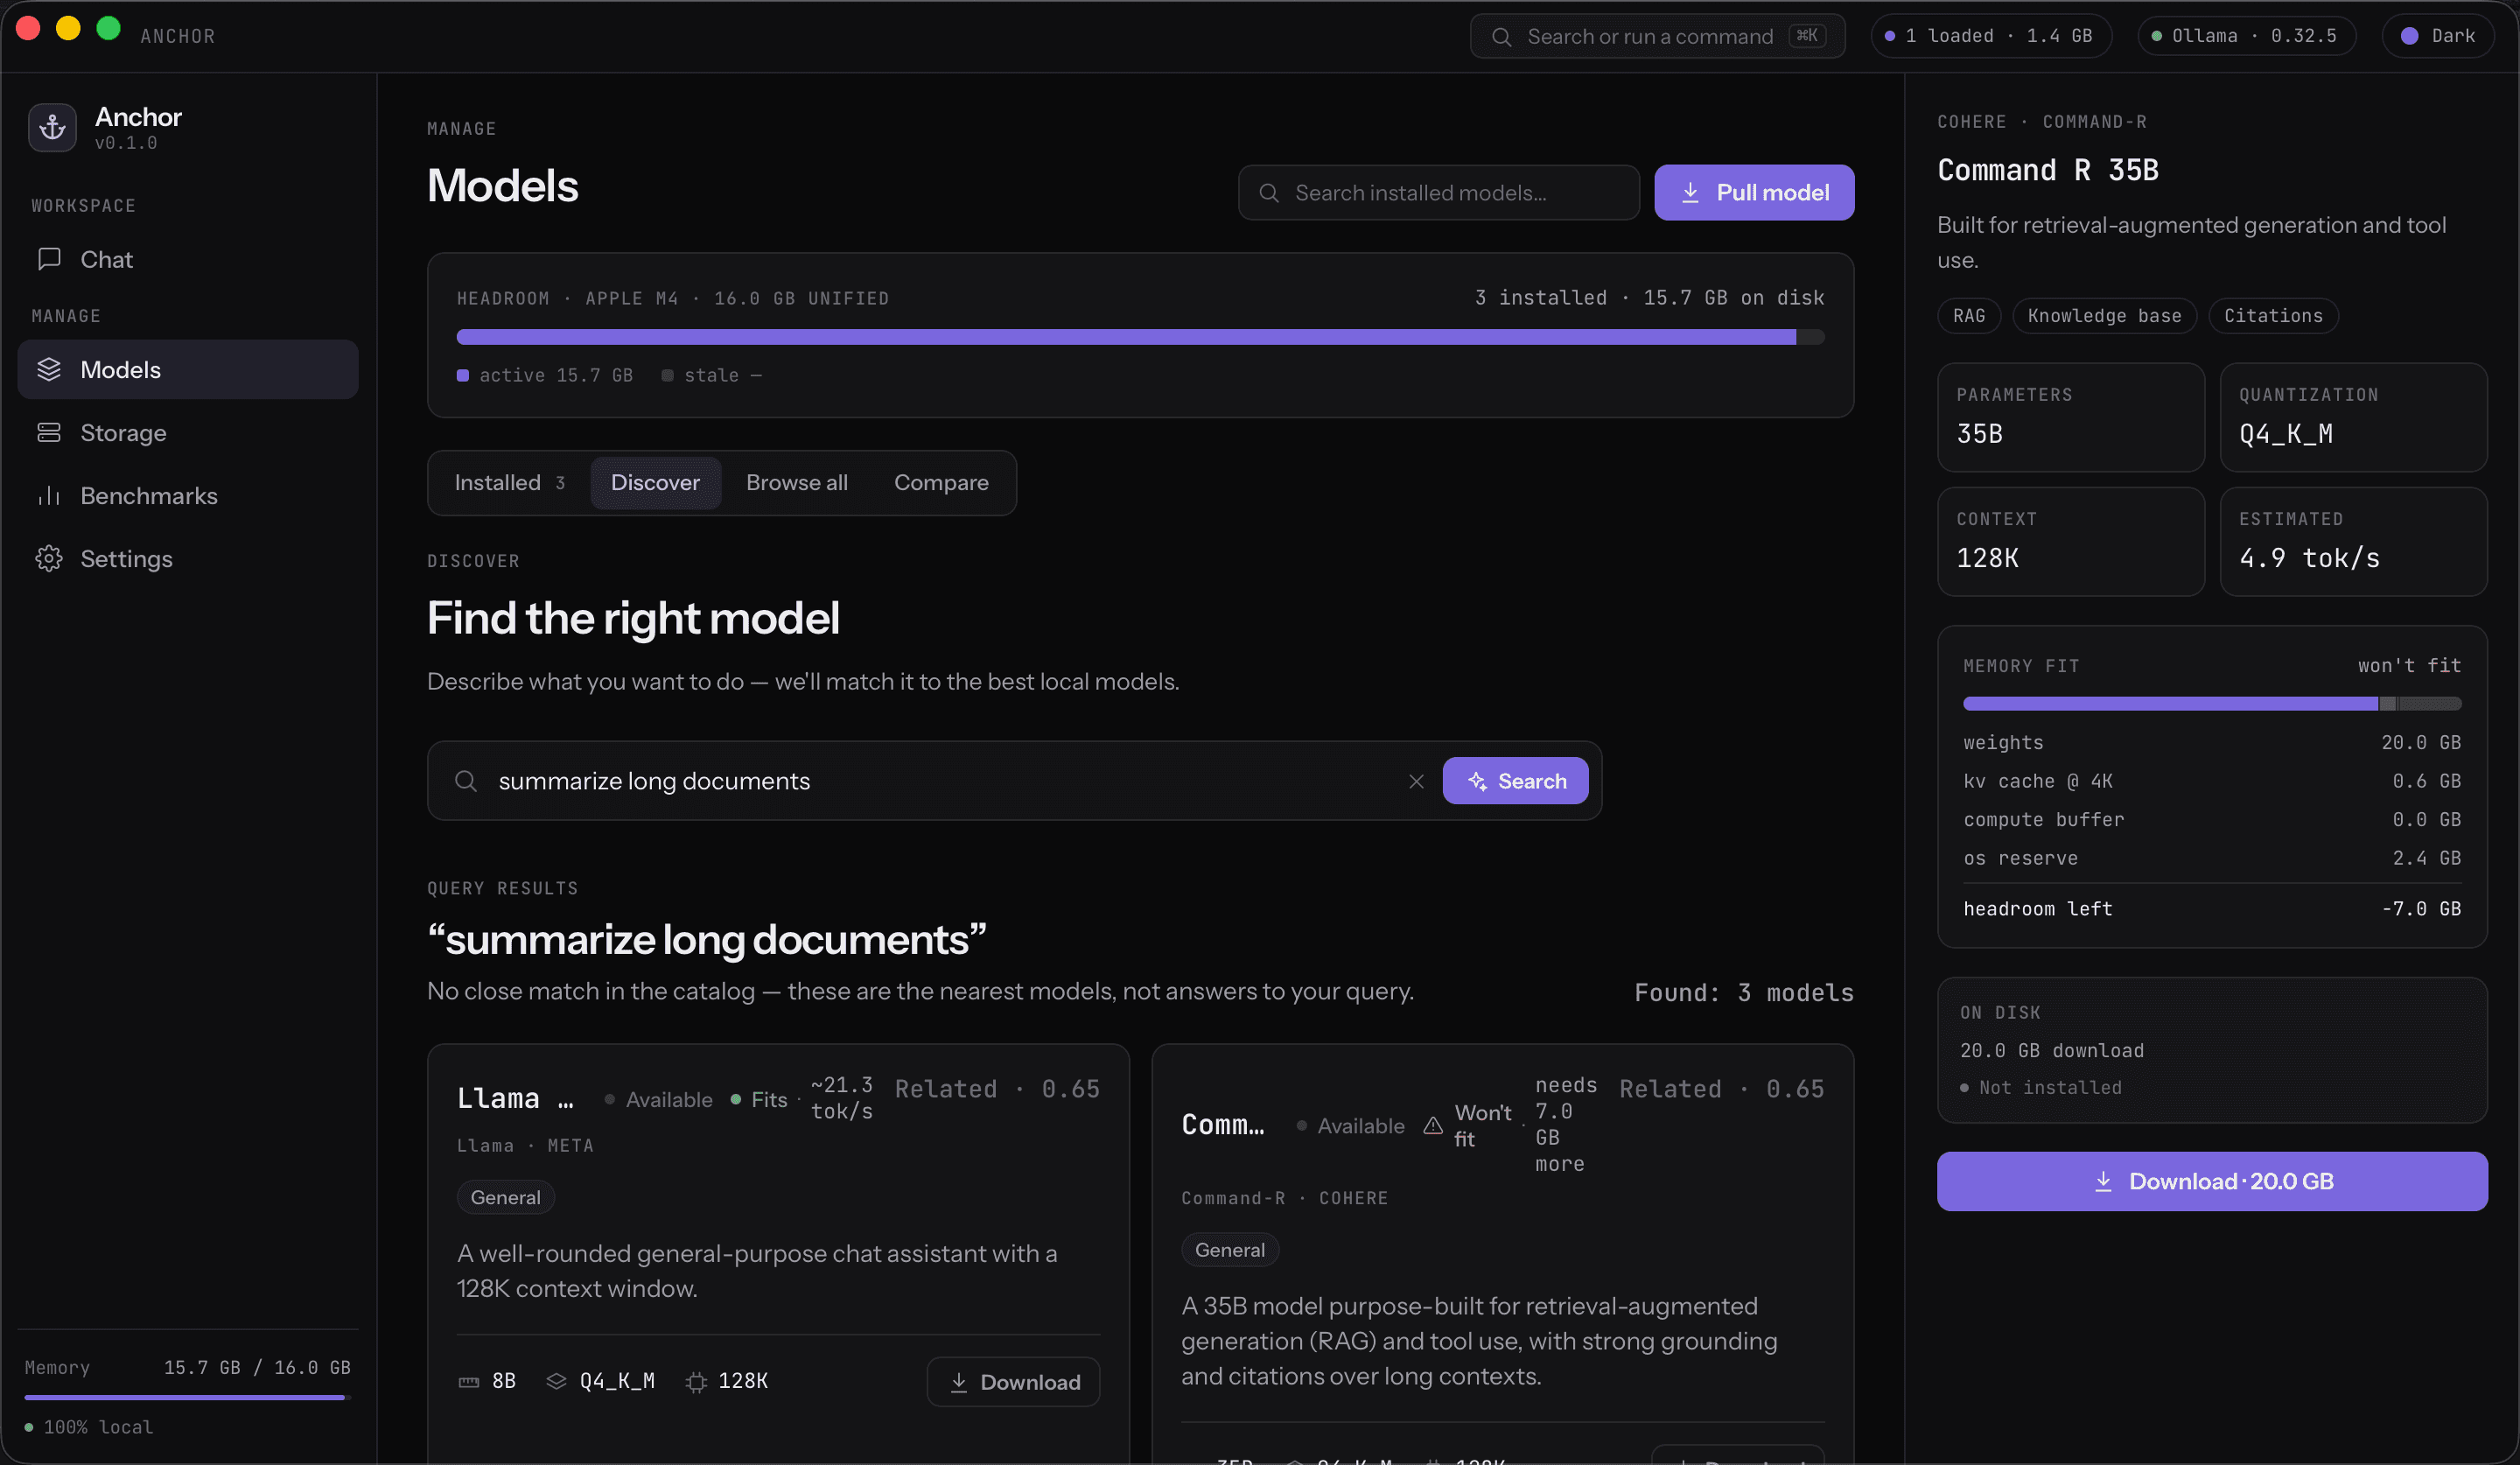Click the General tag on Command-R card
Viewport: 2520px width, 1465px height.
[x=1229, y=1249]
